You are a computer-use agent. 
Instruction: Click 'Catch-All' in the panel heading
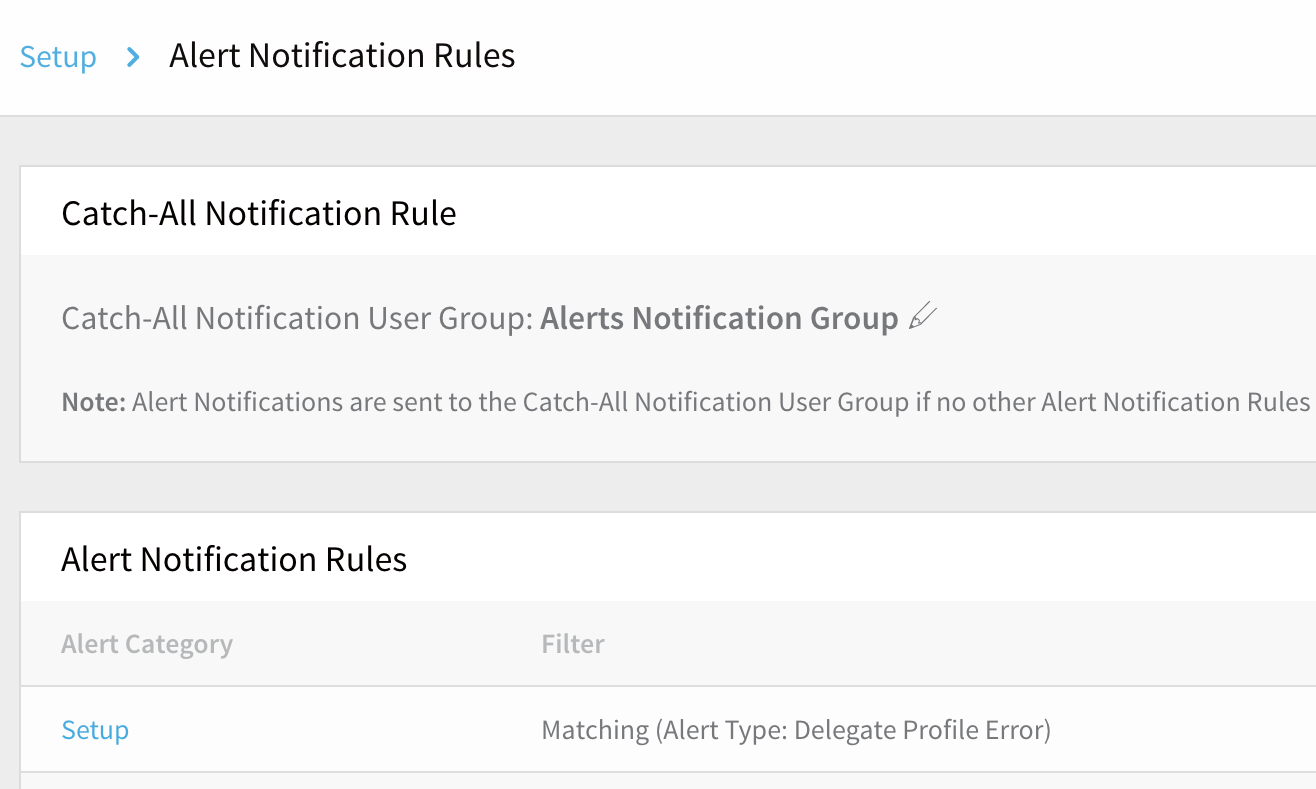130,213
